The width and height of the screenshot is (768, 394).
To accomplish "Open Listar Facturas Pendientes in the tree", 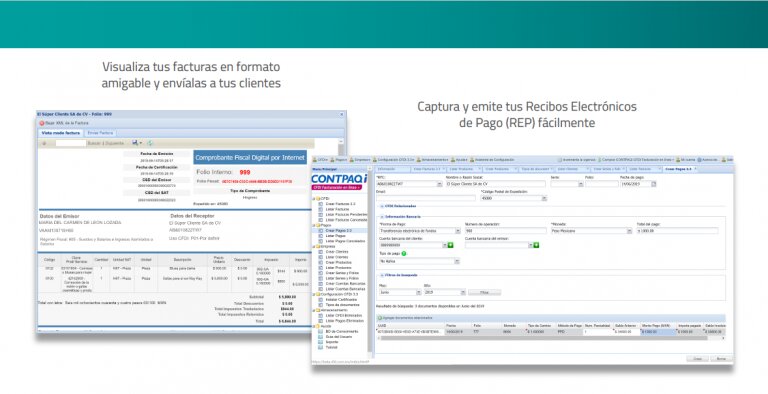I will [345, 215].
